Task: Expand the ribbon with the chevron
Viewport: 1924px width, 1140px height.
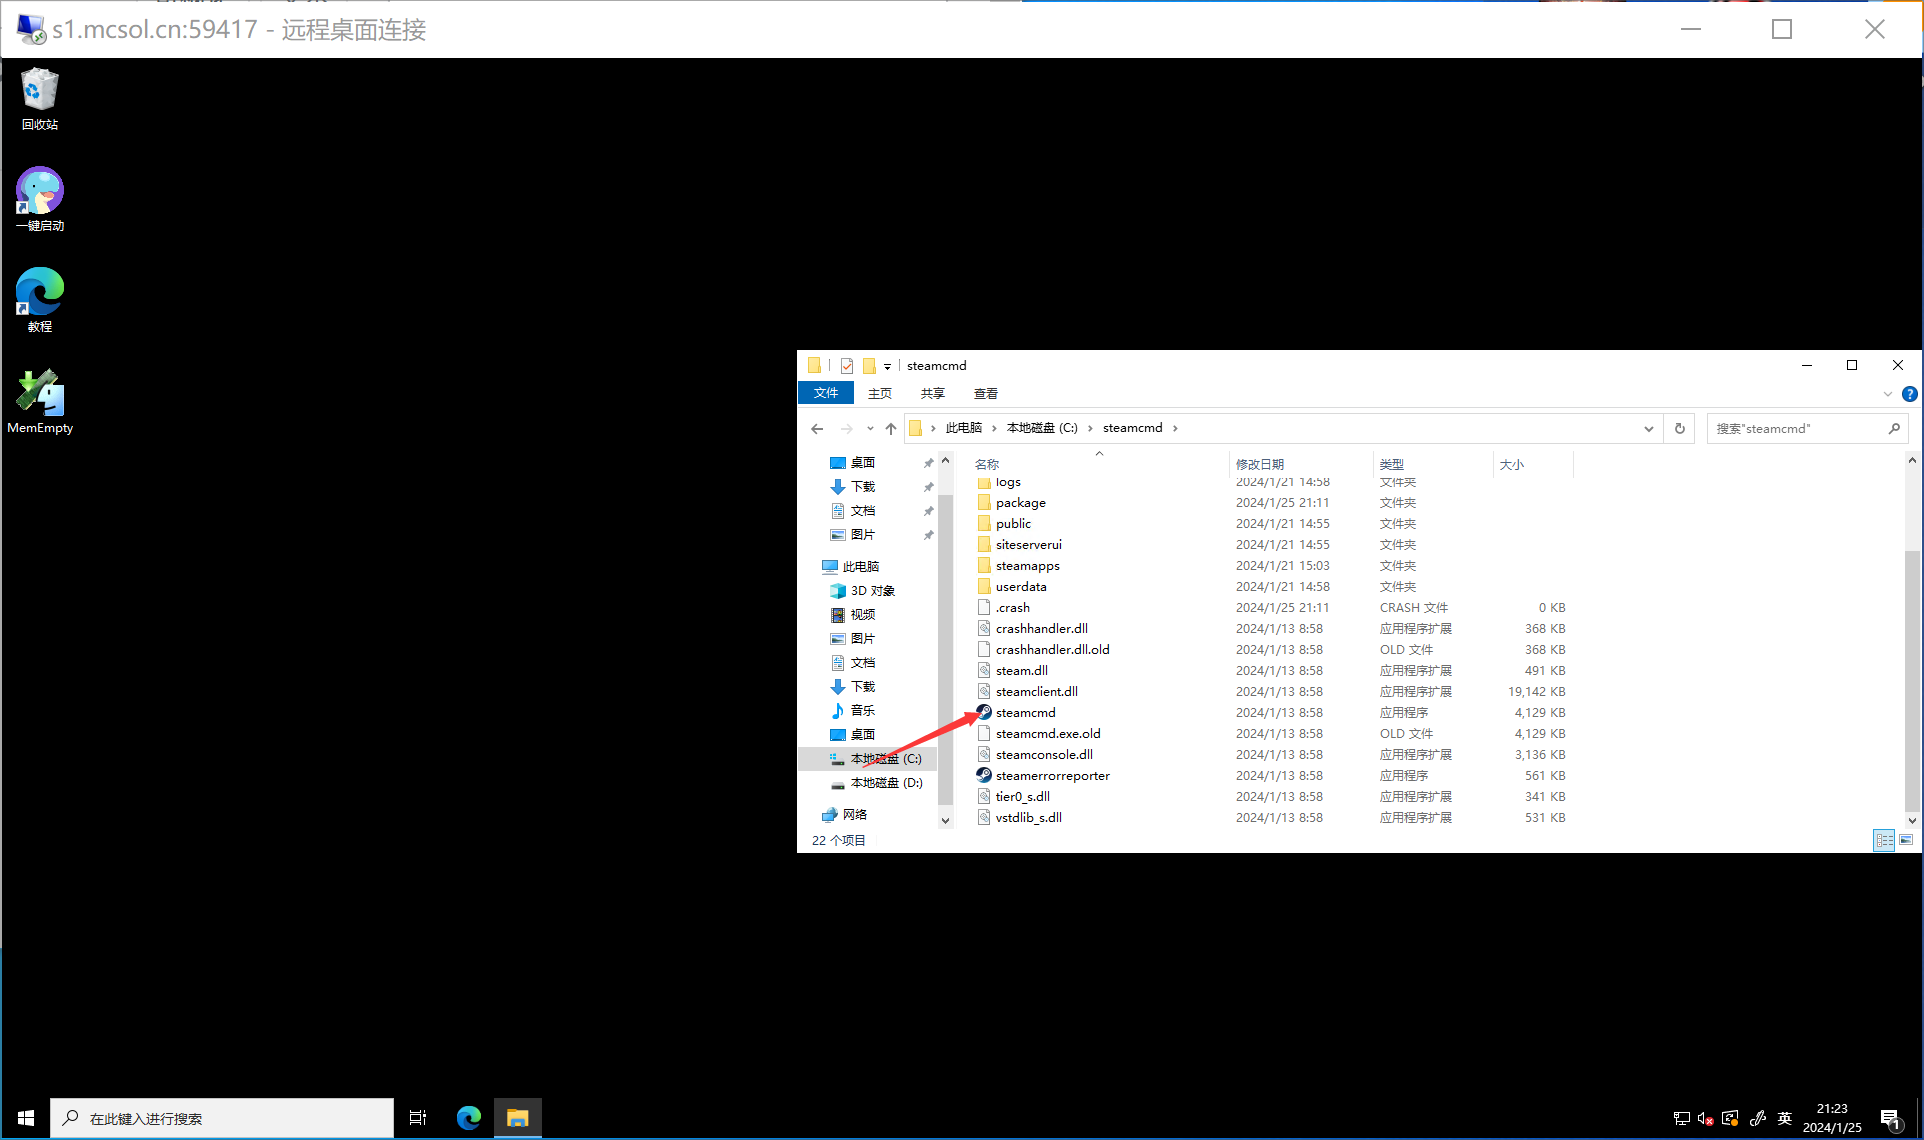Action: (x=1888, y=394)
